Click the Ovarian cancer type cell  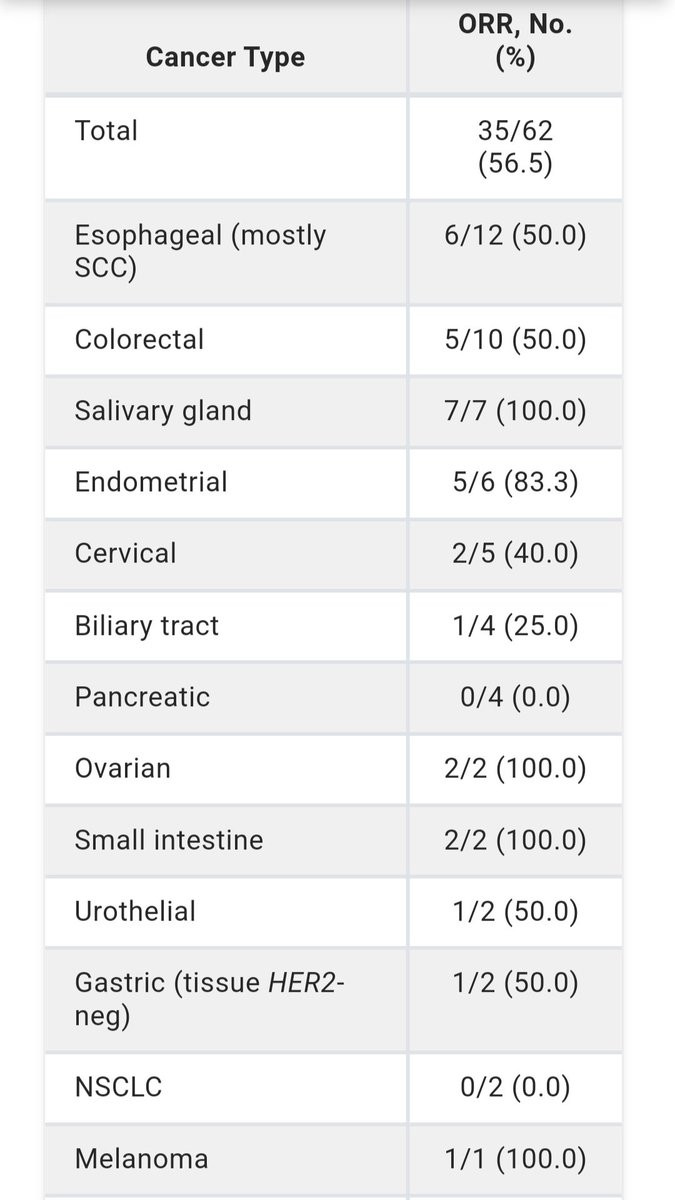pyautogui.click(x=122, y=768)
